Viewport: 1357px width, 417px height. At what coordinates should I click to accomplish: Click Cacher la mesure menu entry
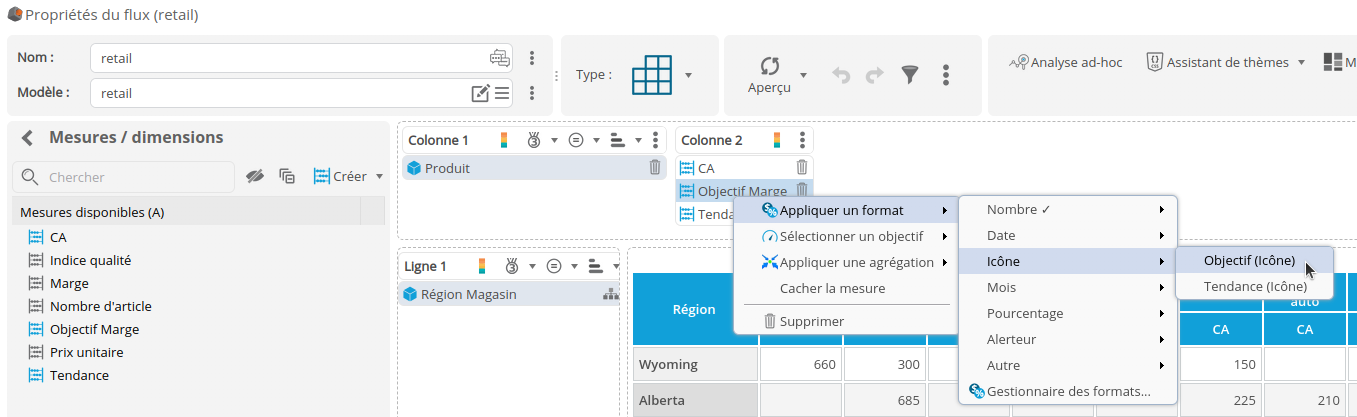click(832, 288)
